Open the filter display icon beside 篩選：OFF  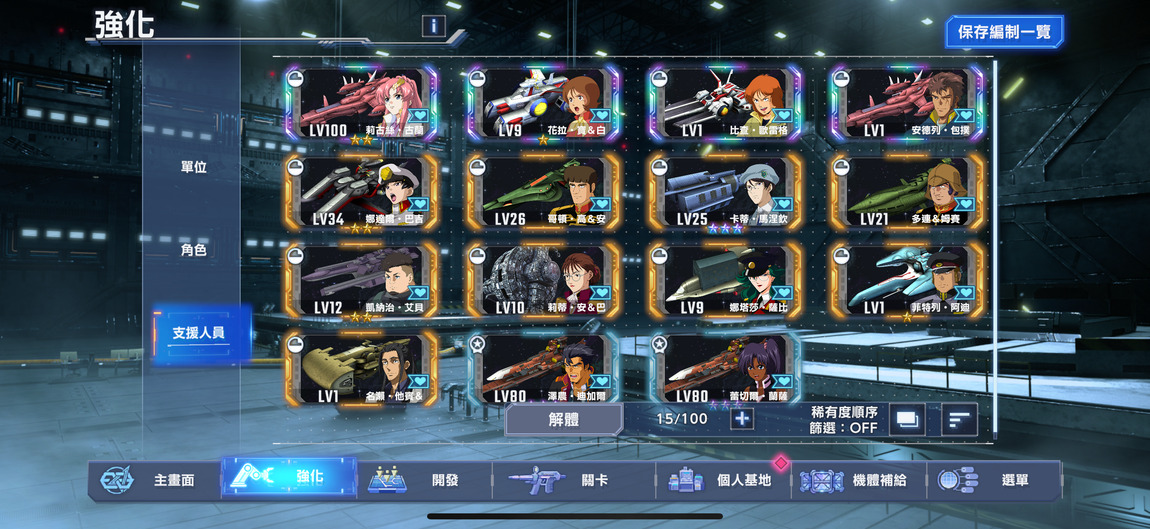(907, 420)
